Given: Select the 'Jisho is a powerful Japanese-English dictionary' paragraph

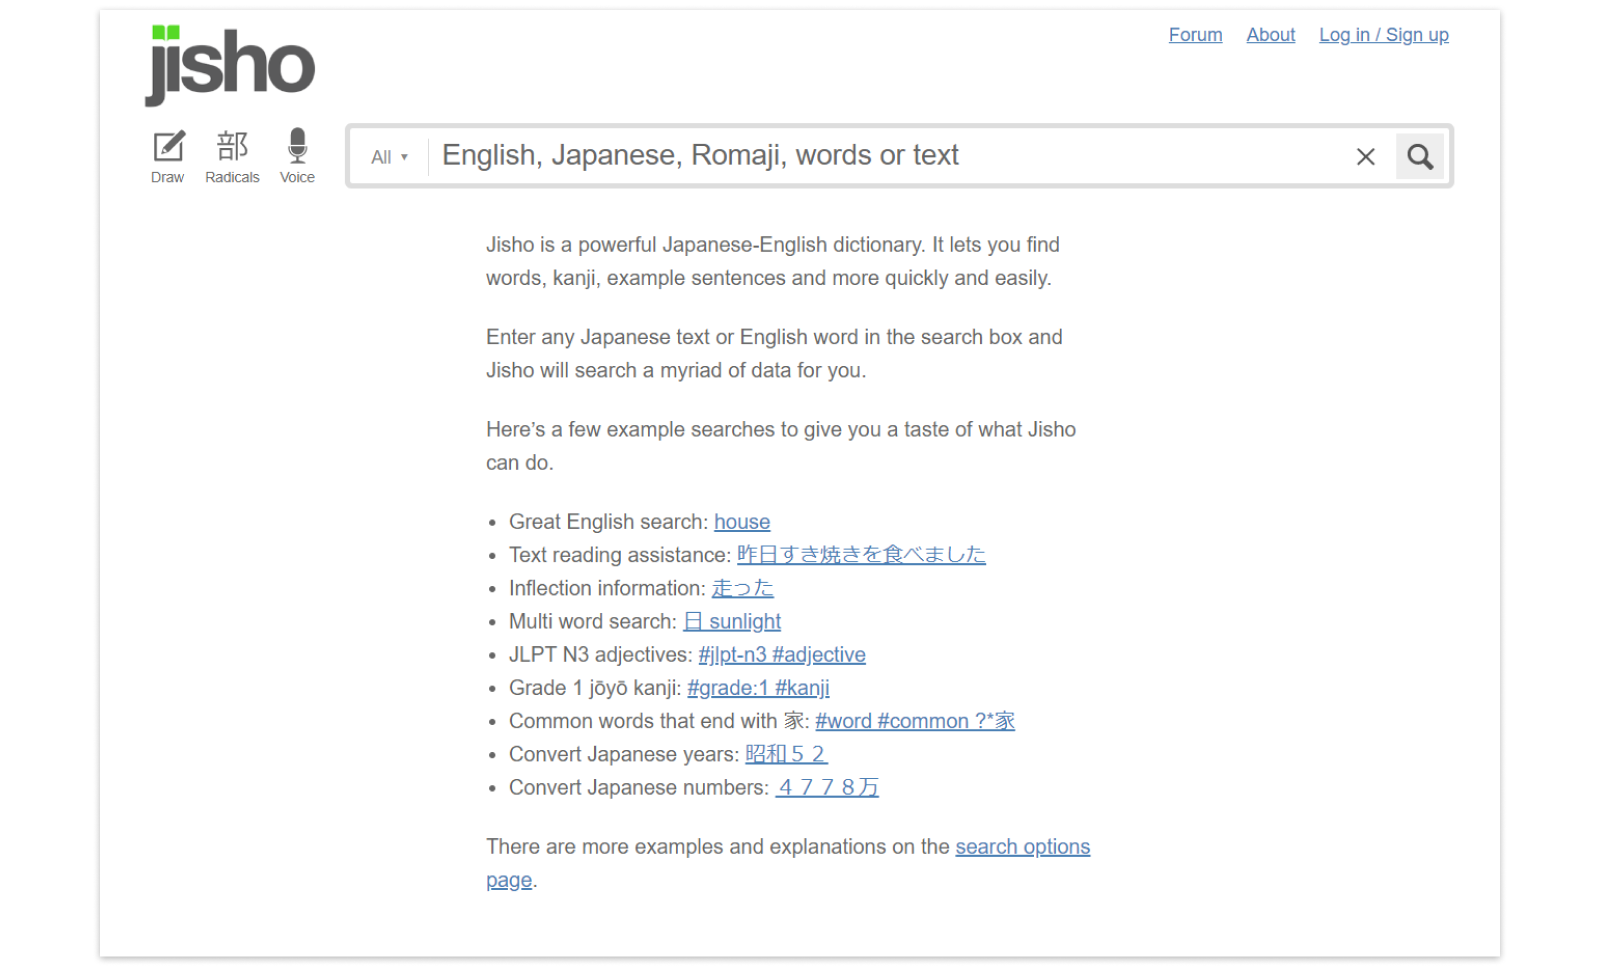Looking at the screenshot, I should click(x=773, y=261).
